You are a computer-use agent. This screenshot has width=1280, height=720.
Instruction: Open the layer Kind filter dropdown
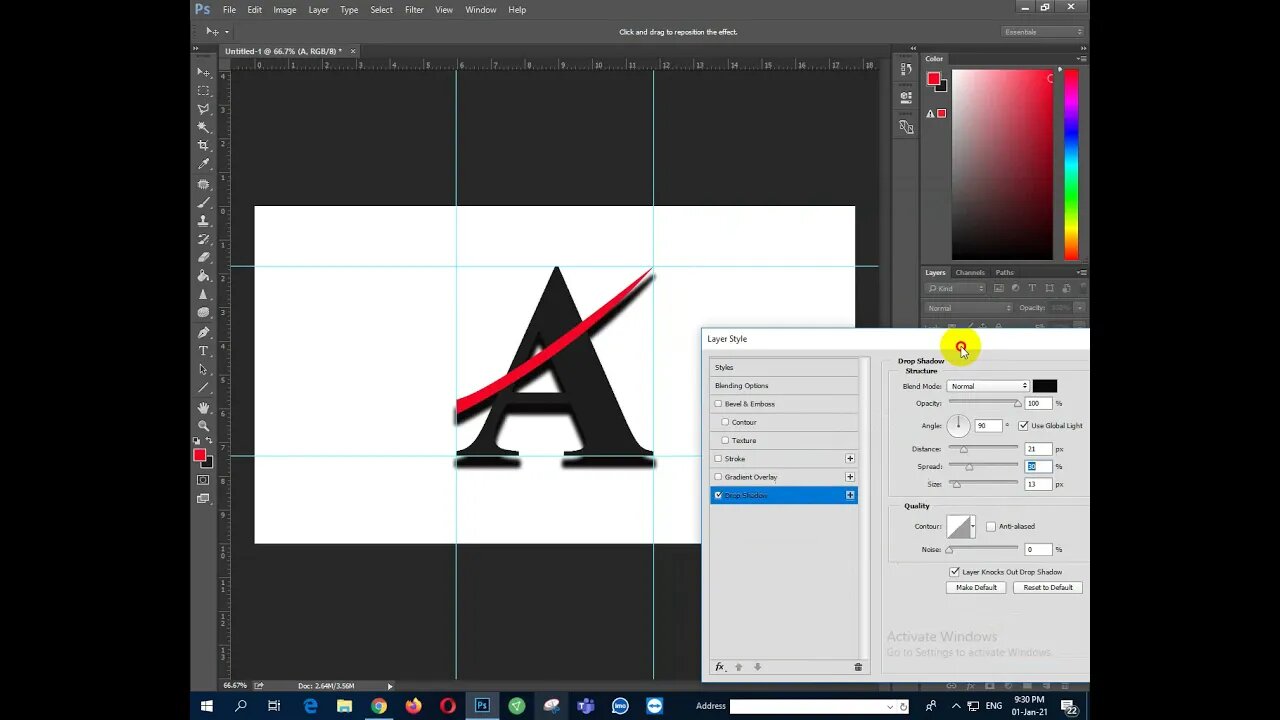(x=956, y=289)
